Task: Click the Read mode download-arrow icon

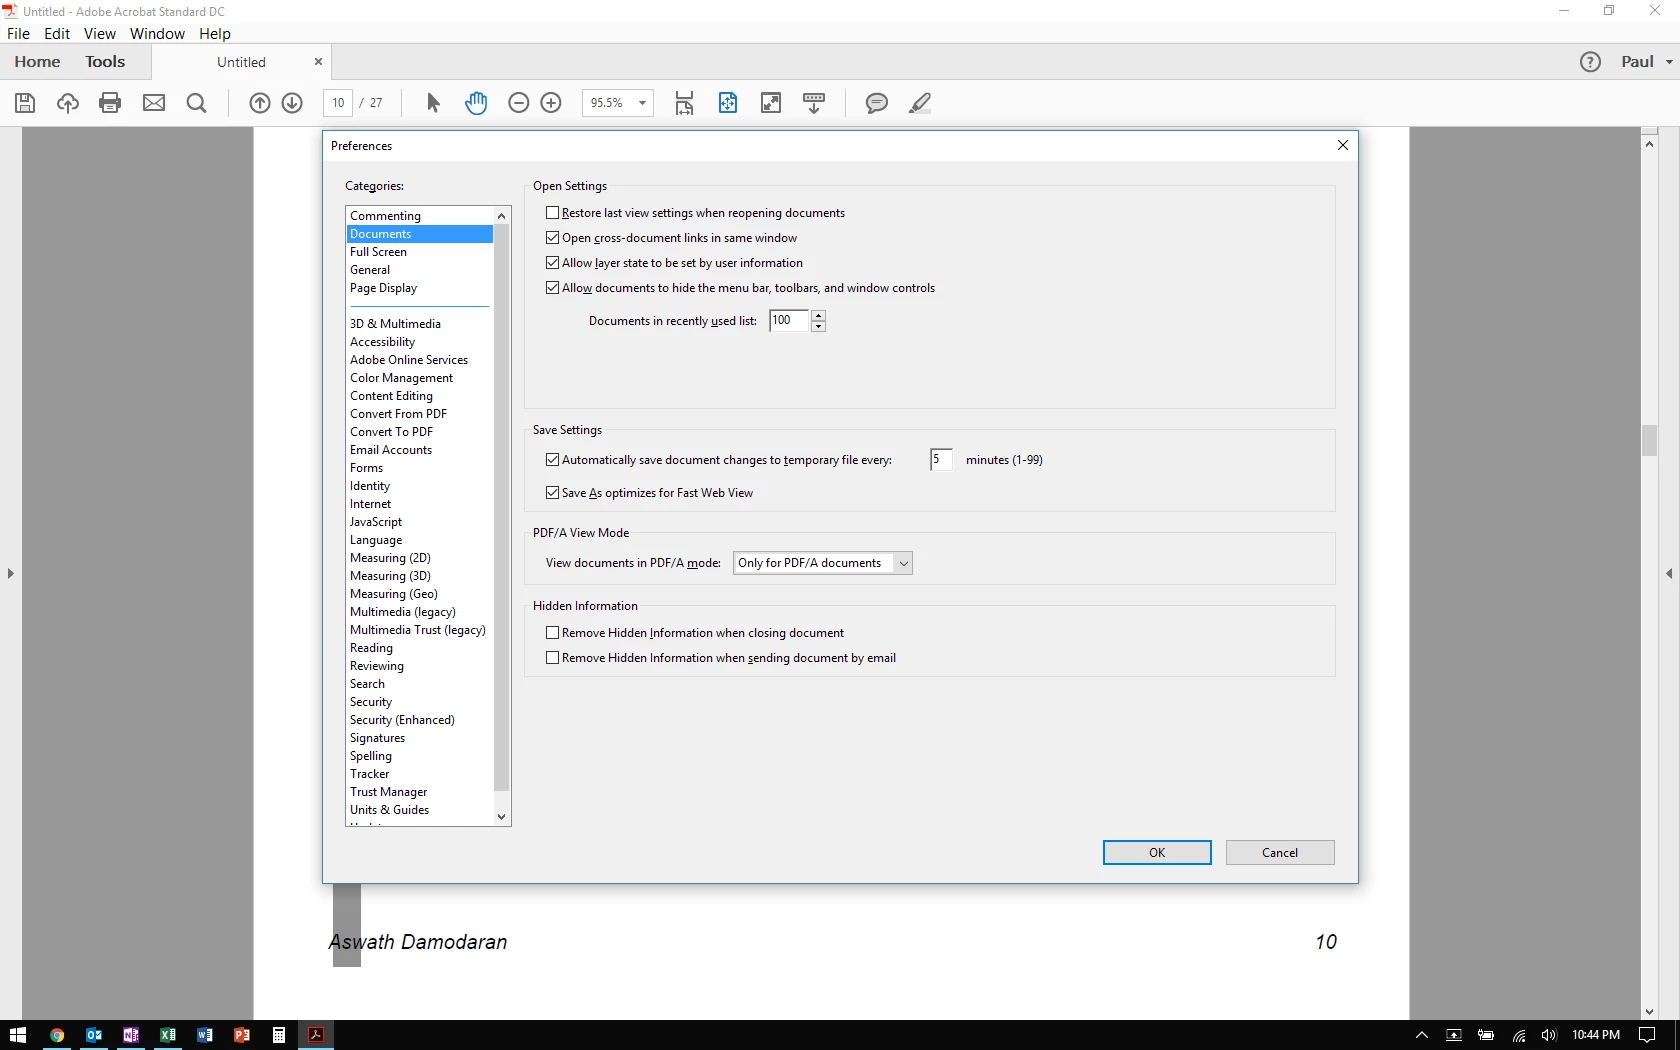Action: click(814, 103)
